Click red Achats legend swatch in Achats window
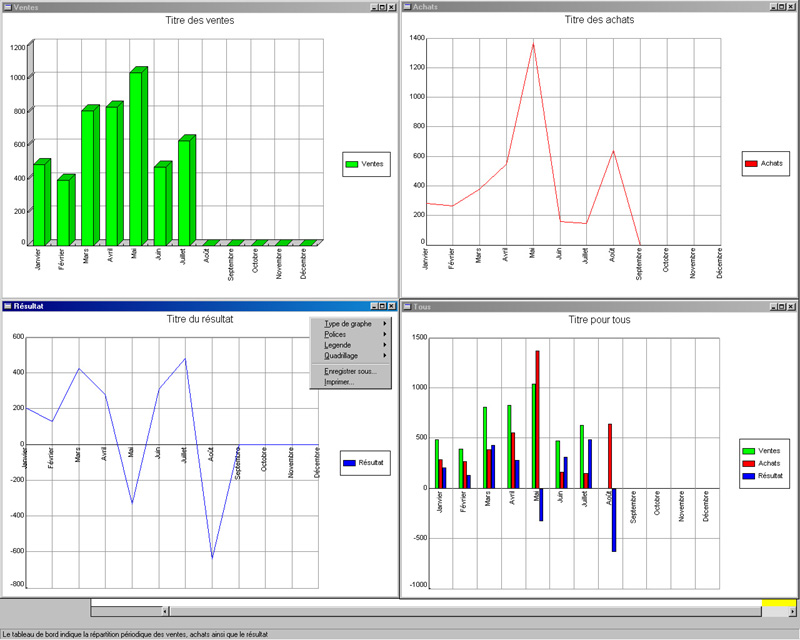 pyautogui.click(x=752, y=163)
